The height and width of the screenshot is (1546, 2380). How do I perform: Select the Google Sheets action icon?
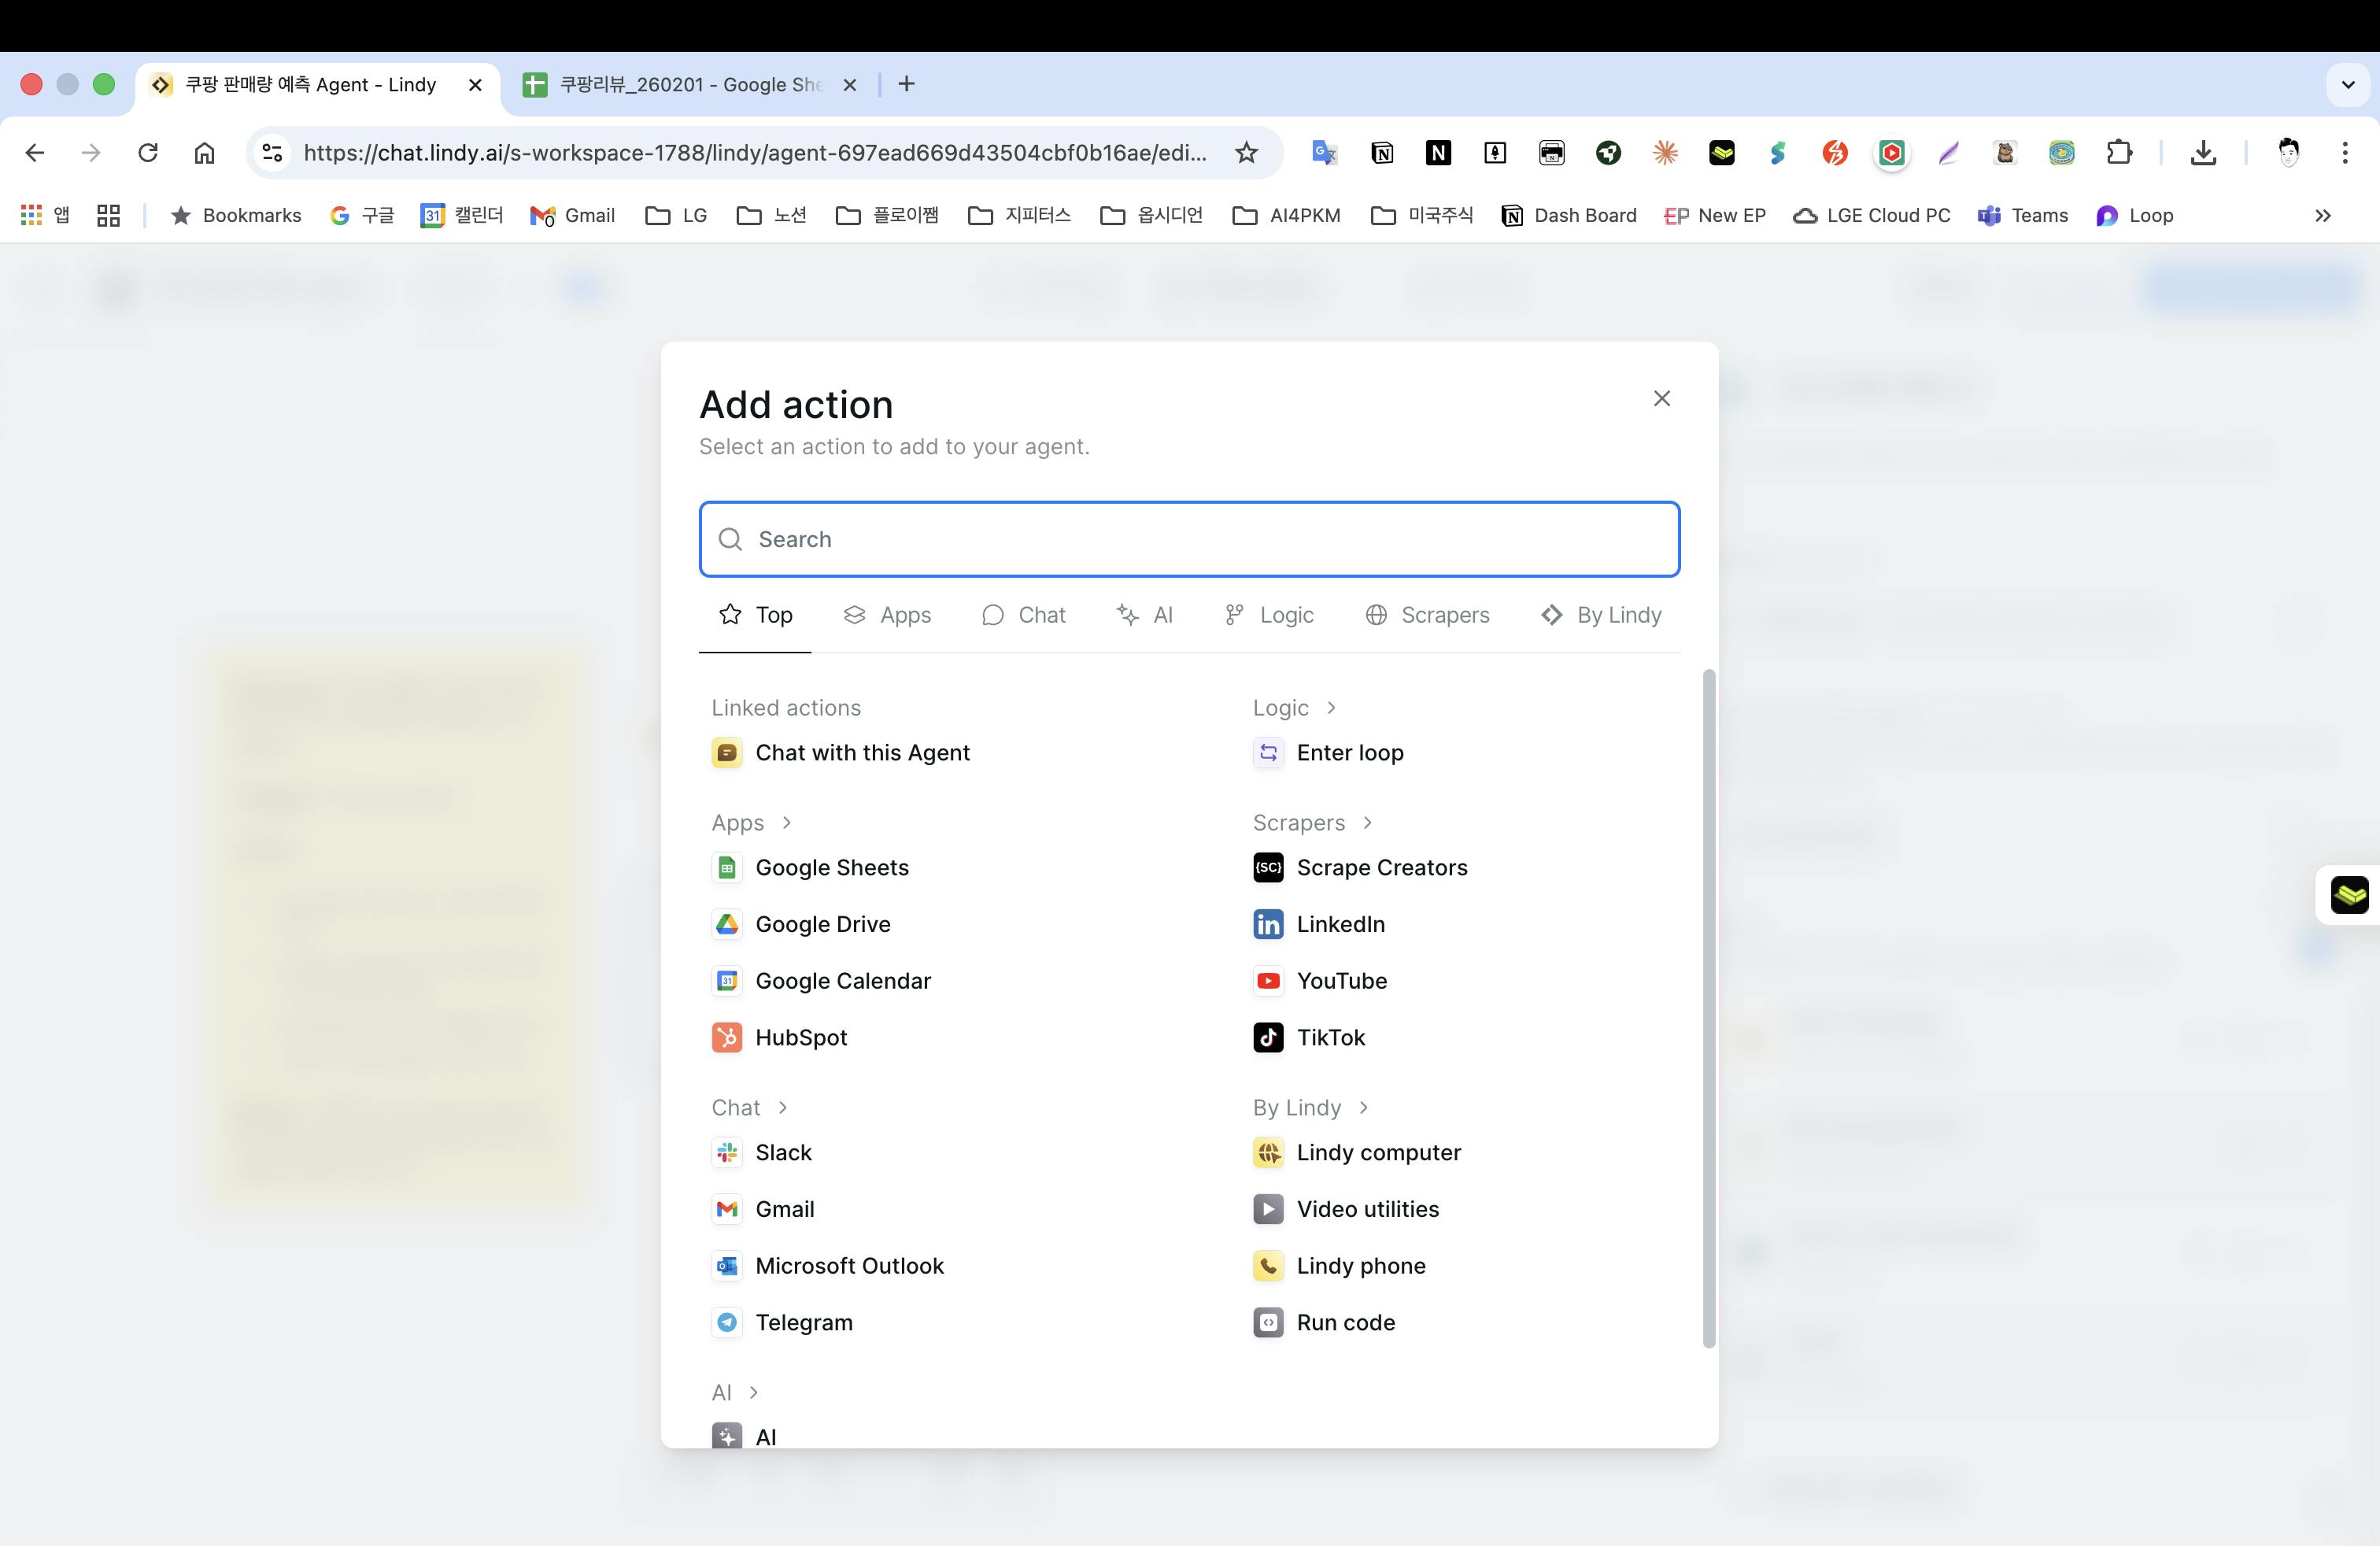pos(727,868)
